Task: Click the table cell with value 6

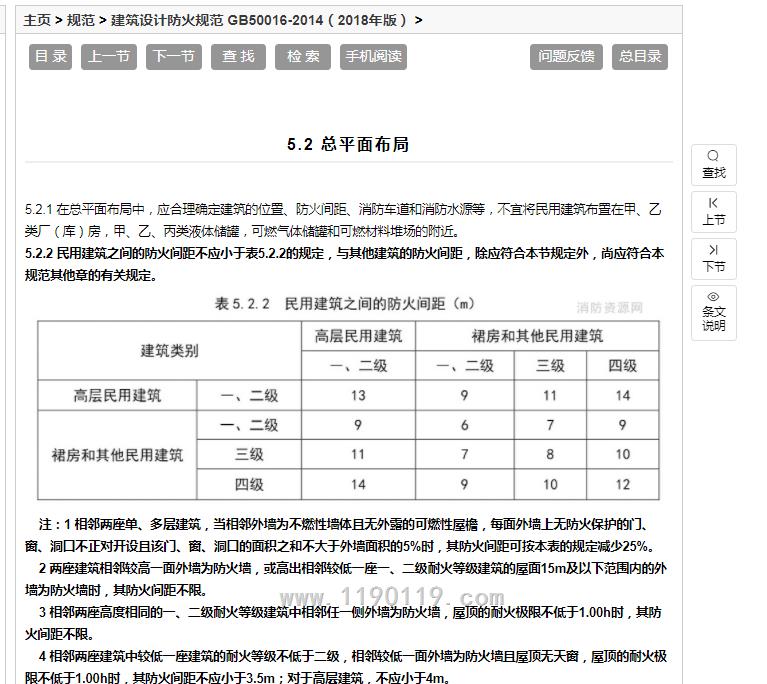Action: pos(465,425)
